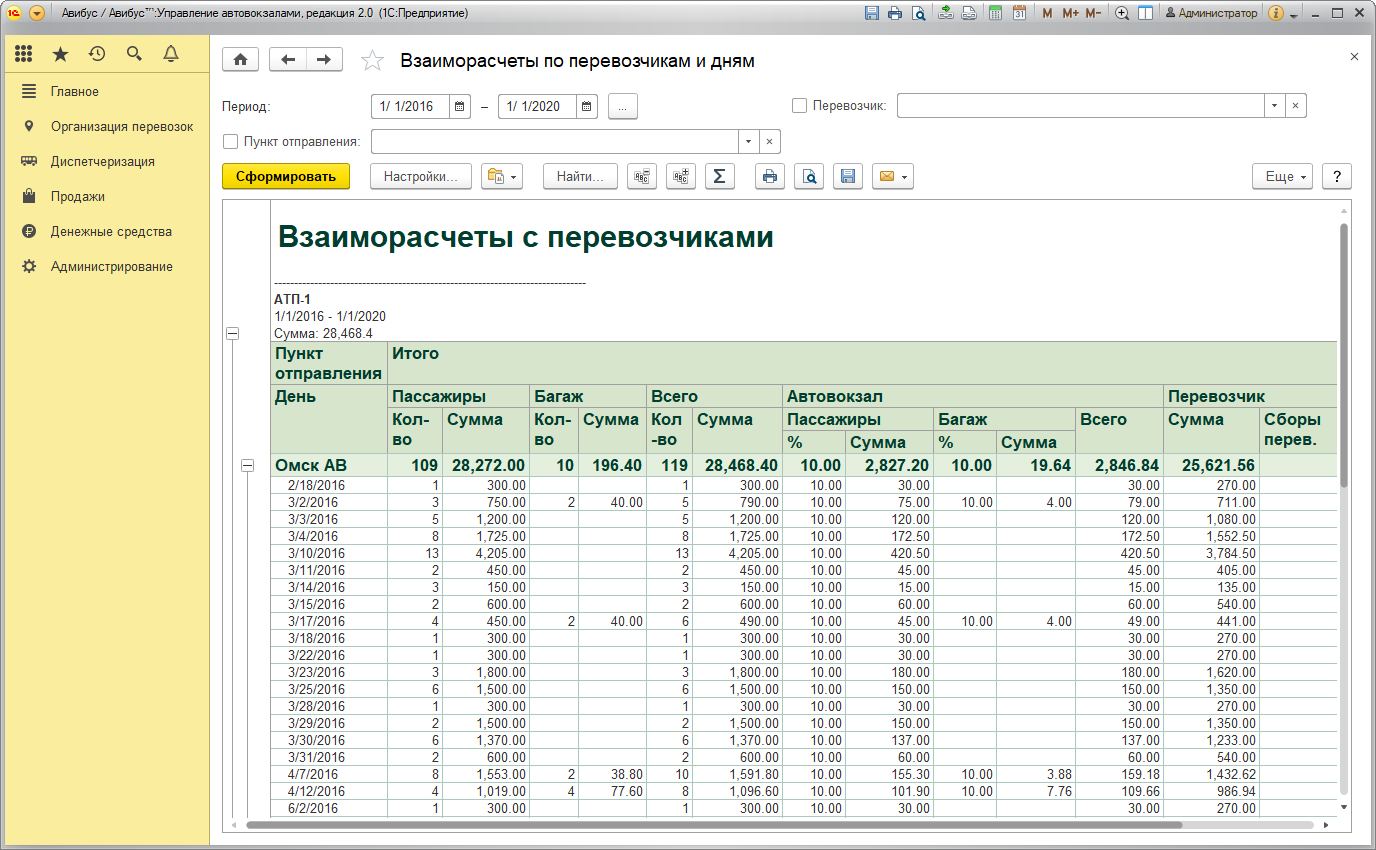The width and height of the screenshot is (1376, 850).
Task: Click the yellow Сформировать button
Action: (x=286, y=177)
